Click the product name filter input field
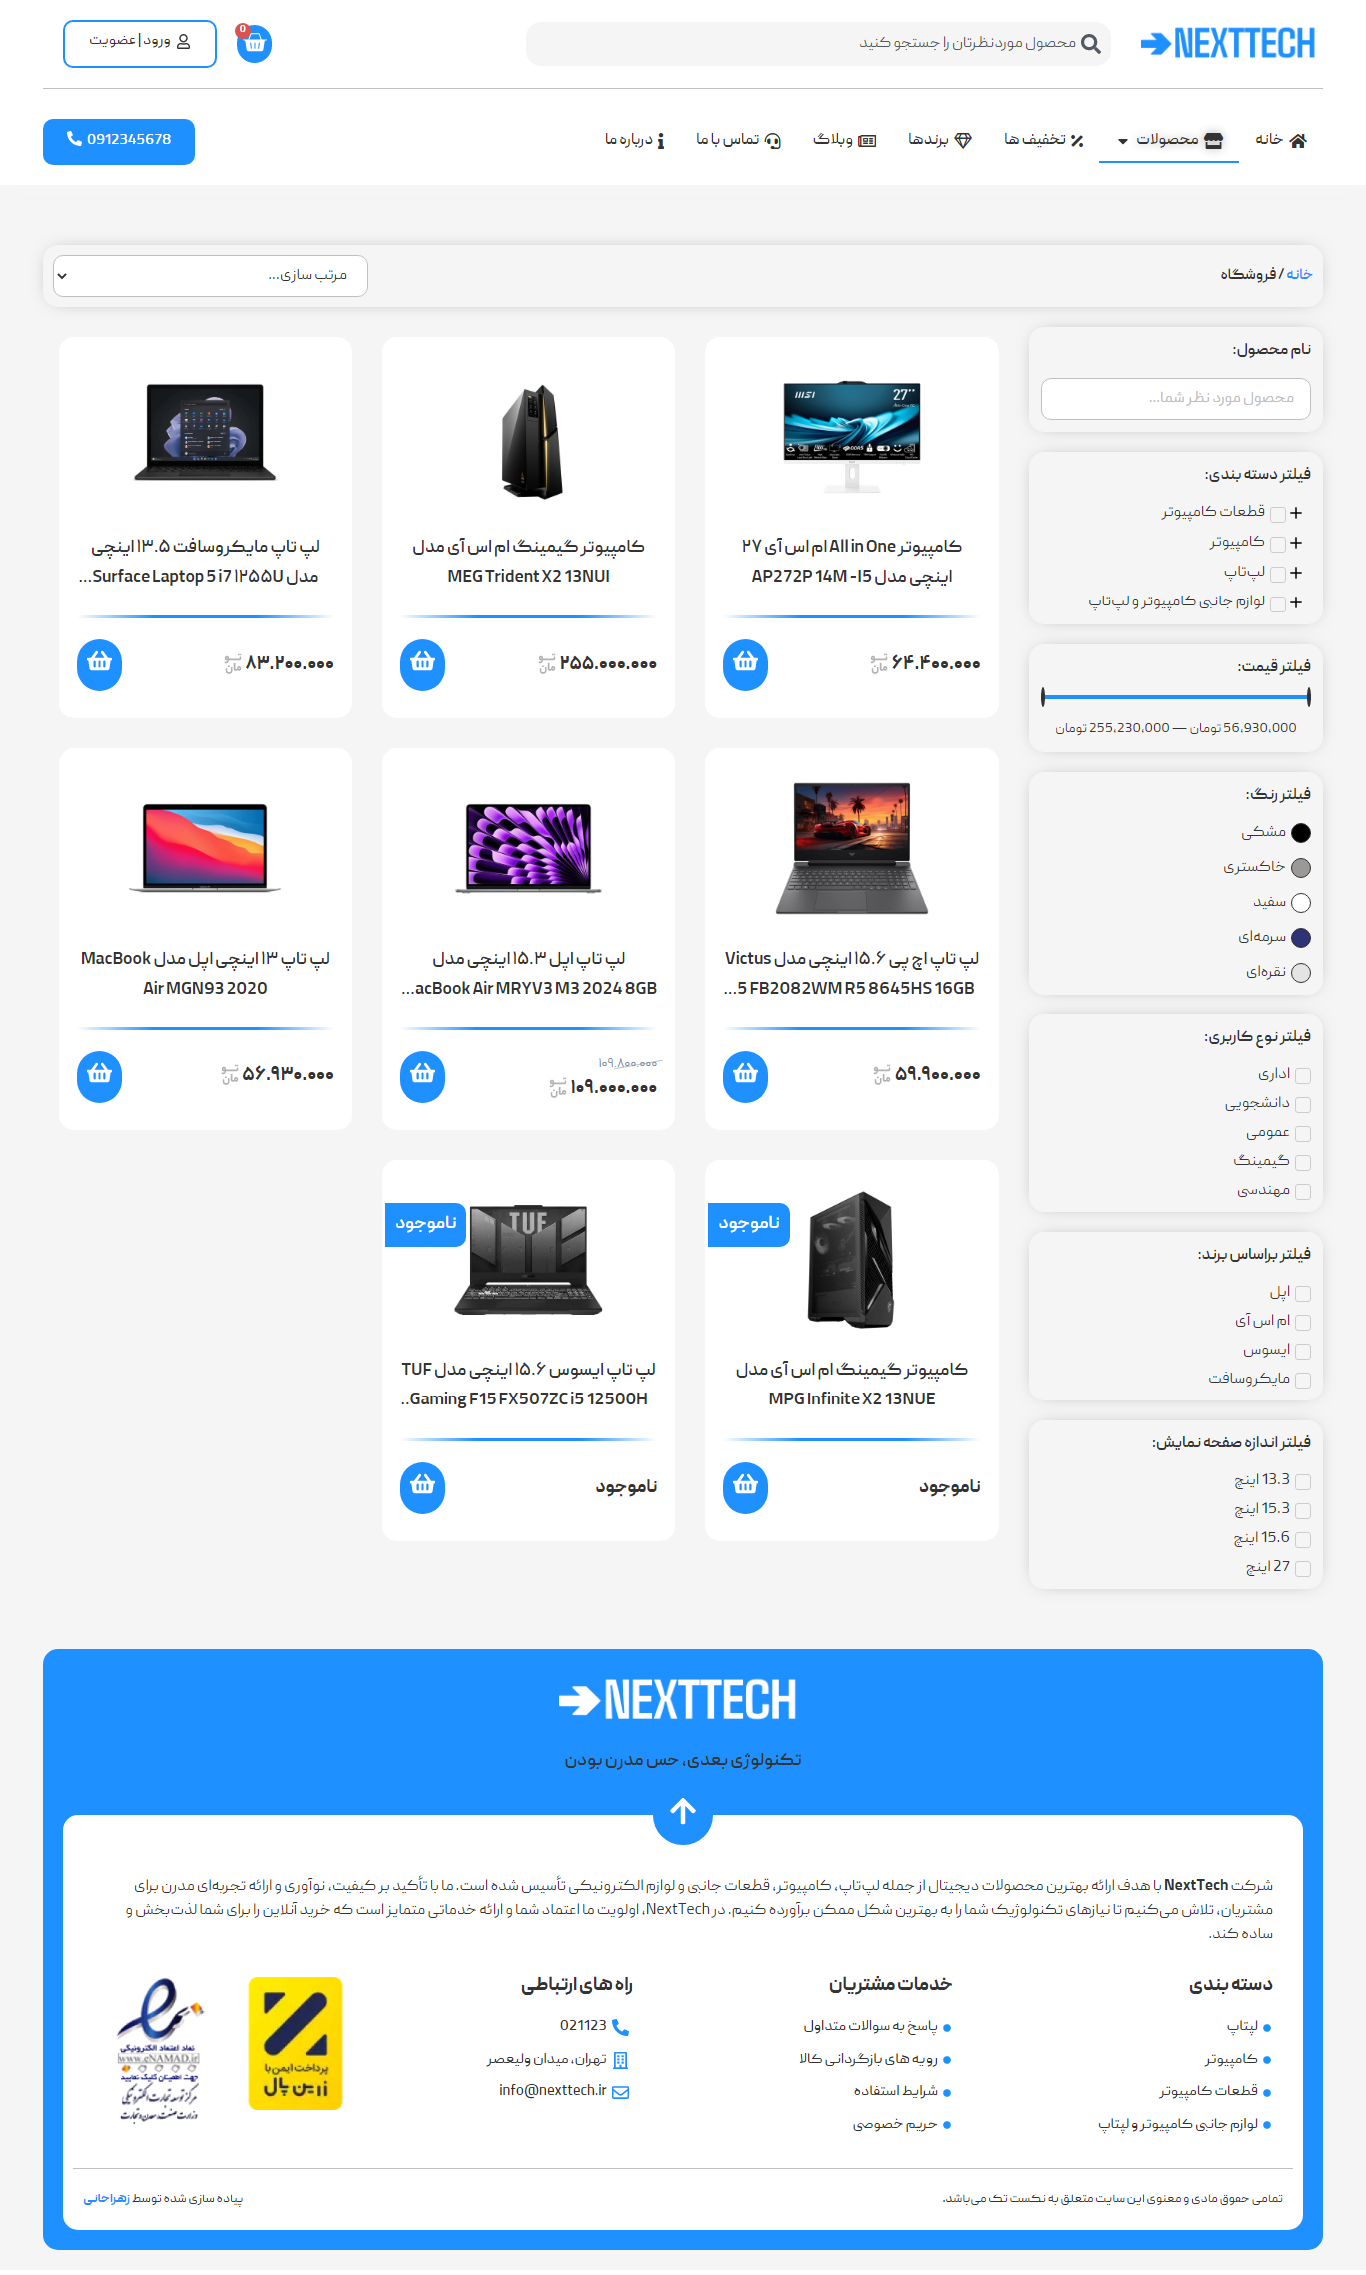The width and height of the screenshot is (1366, 2275). point(1176,399)
